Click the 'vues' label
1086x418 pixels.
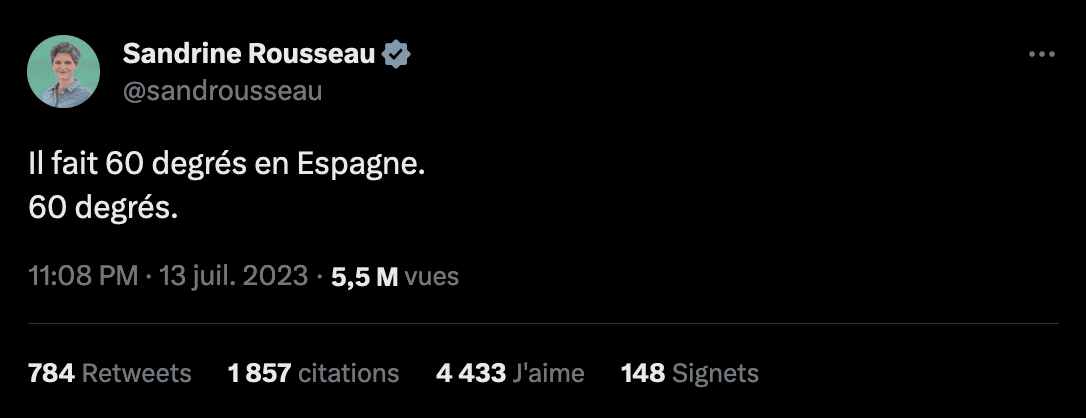(432, 277)
